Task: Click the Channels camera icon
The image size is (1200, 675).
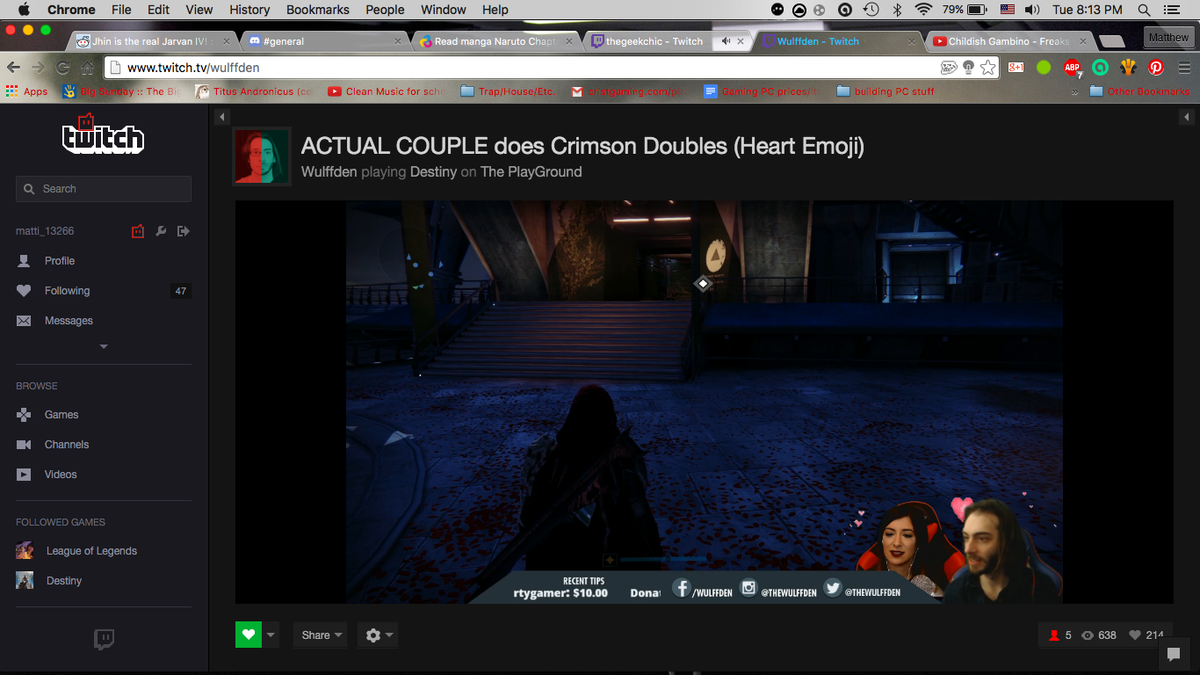Action: [24, 445]
